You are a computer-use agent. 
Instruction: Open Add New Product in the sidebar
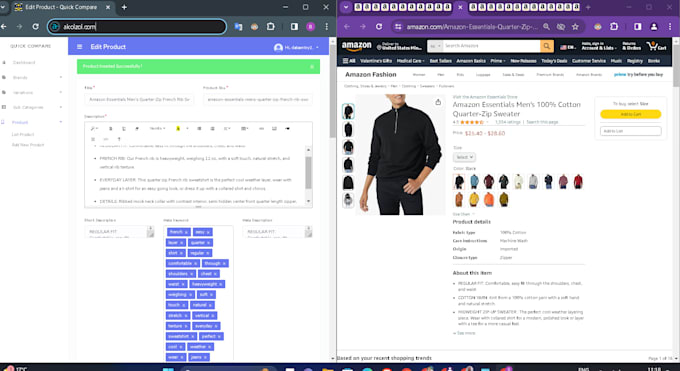pyautogui.click(x=28, y=145)
